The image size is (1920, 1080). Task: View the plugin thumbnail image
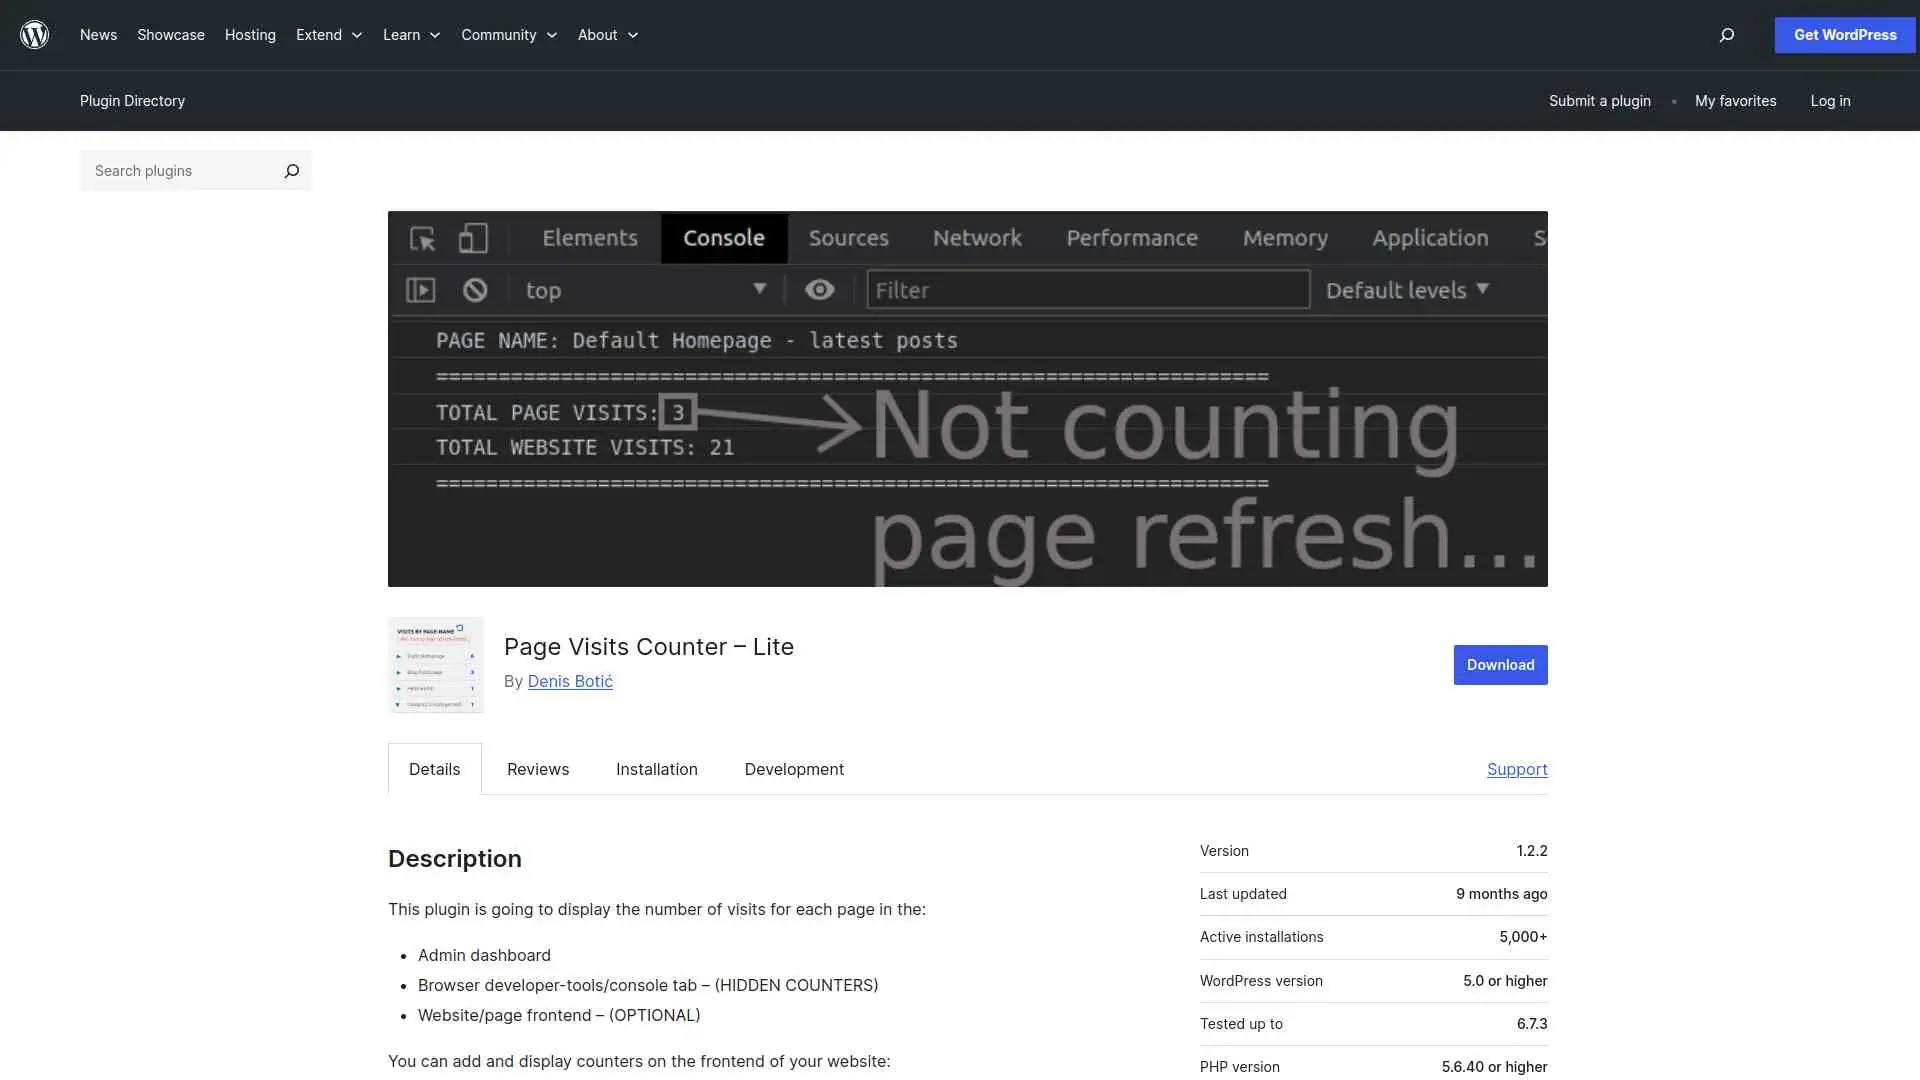point(435,664)
